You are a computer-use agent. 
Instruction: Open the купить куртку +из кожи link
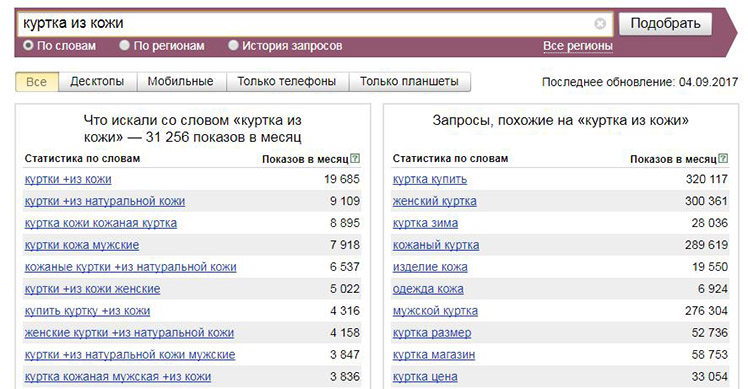(x=87, y=311)
